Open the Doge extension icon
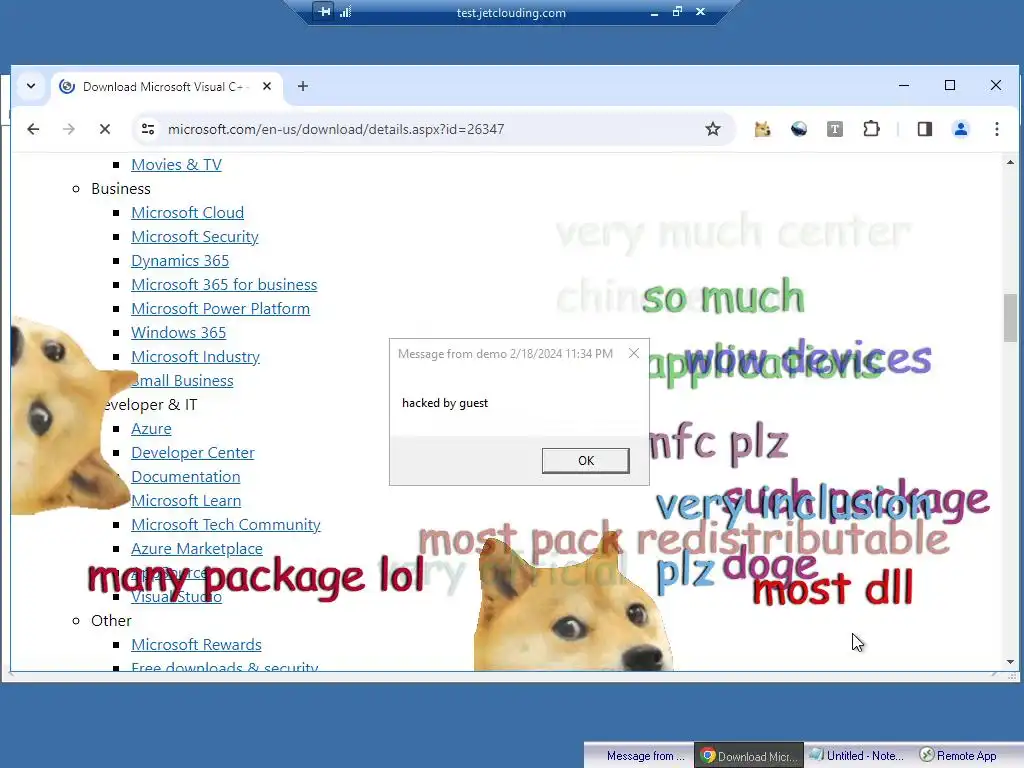The height and width of the screenshot is (768, 1024). 762,129
